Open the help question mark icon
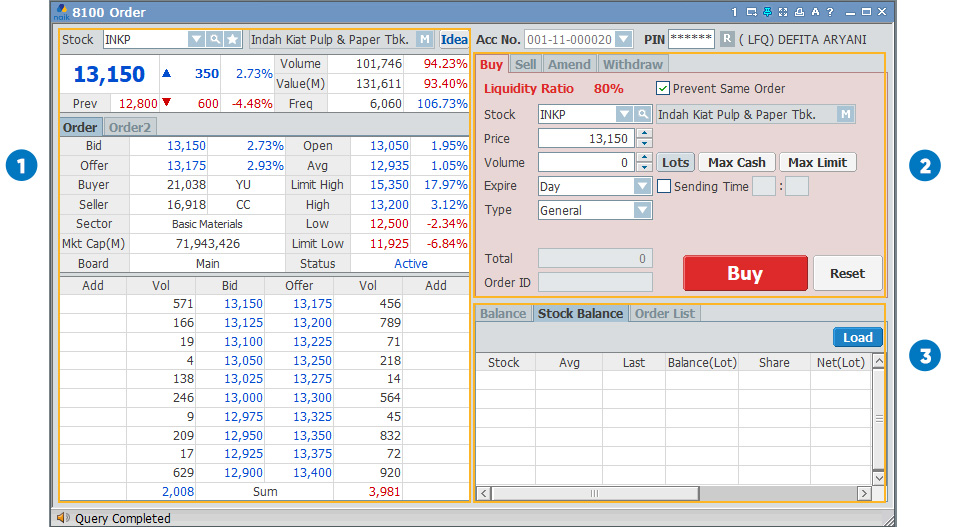Viewport: 970px width, 527px height. pos(830,12)
